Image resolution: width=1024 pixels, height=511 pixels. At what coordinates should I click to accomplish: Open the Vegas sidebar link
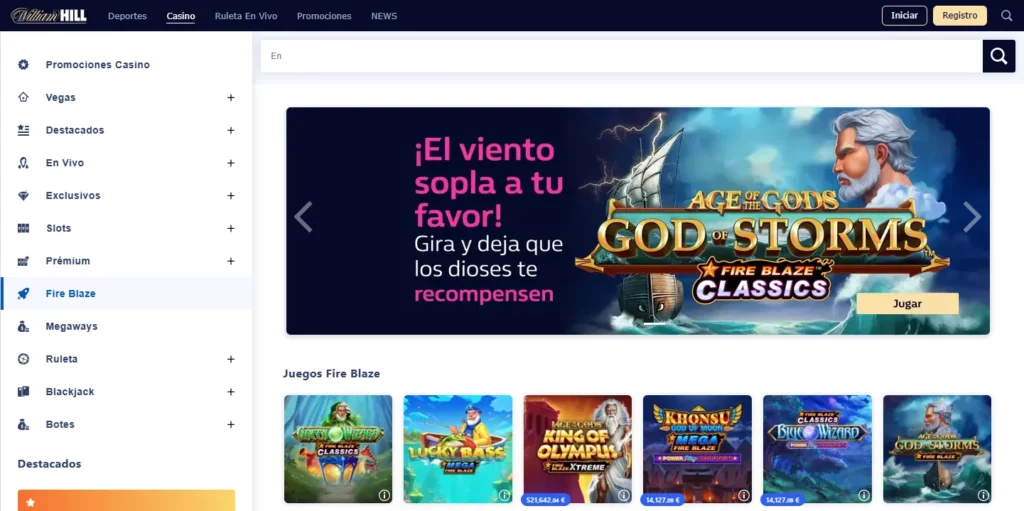pos(61,97)
